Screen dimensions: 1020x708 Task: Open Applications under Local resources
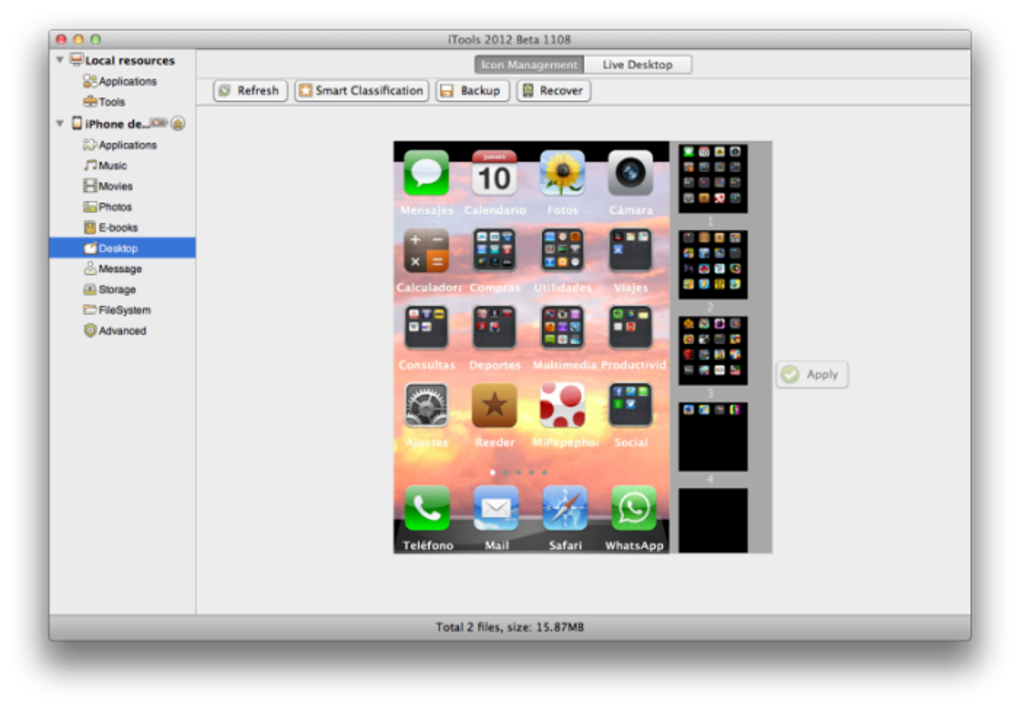120,81
